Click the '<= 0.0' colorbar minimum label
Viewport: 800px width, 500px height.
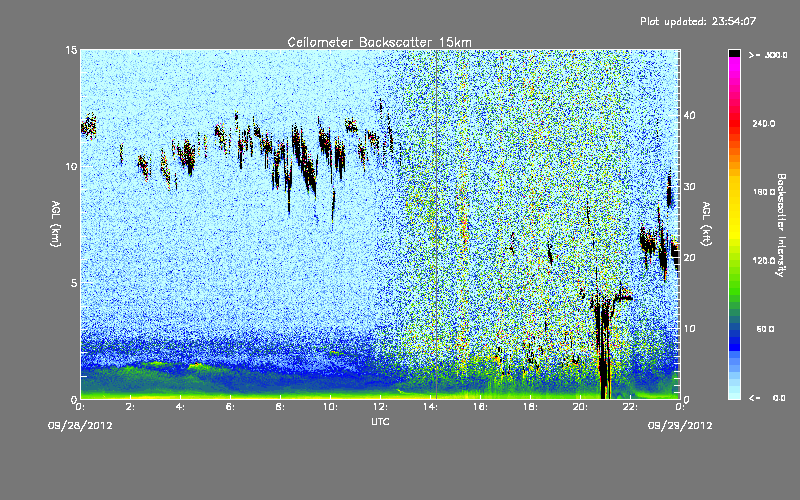tap(768, 397)
